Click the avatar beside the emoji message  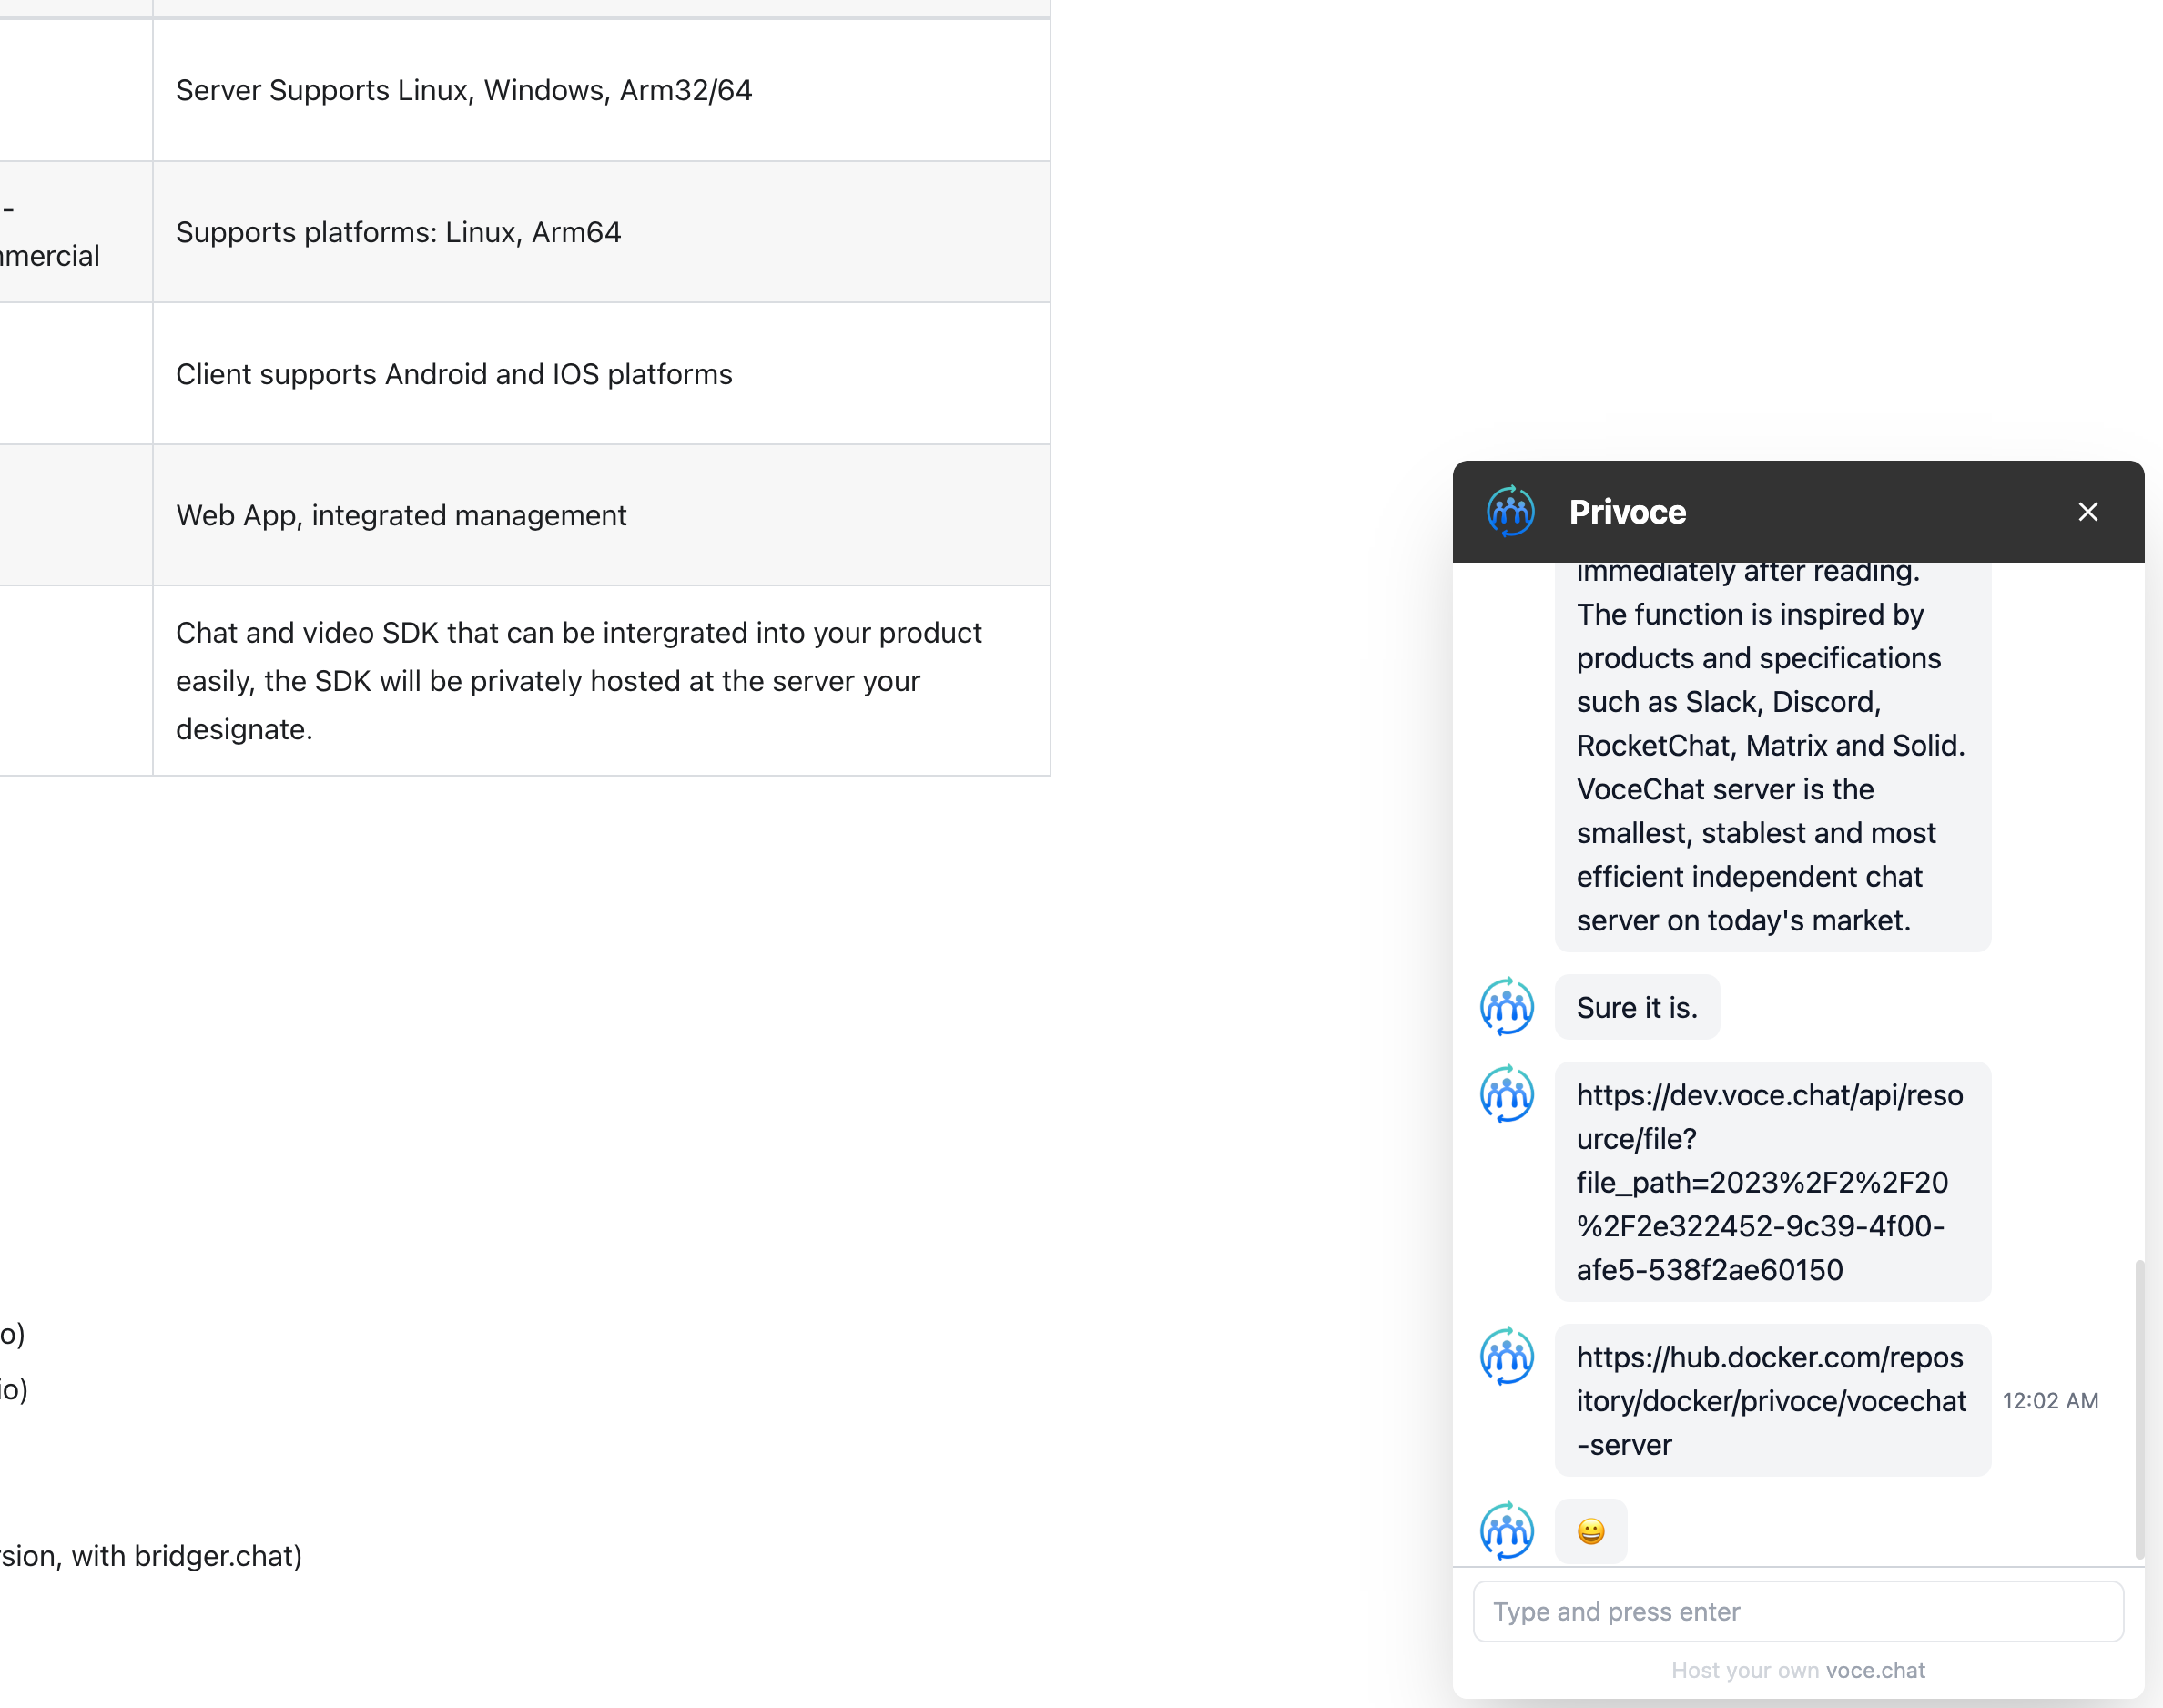tap(1507, 1530)
